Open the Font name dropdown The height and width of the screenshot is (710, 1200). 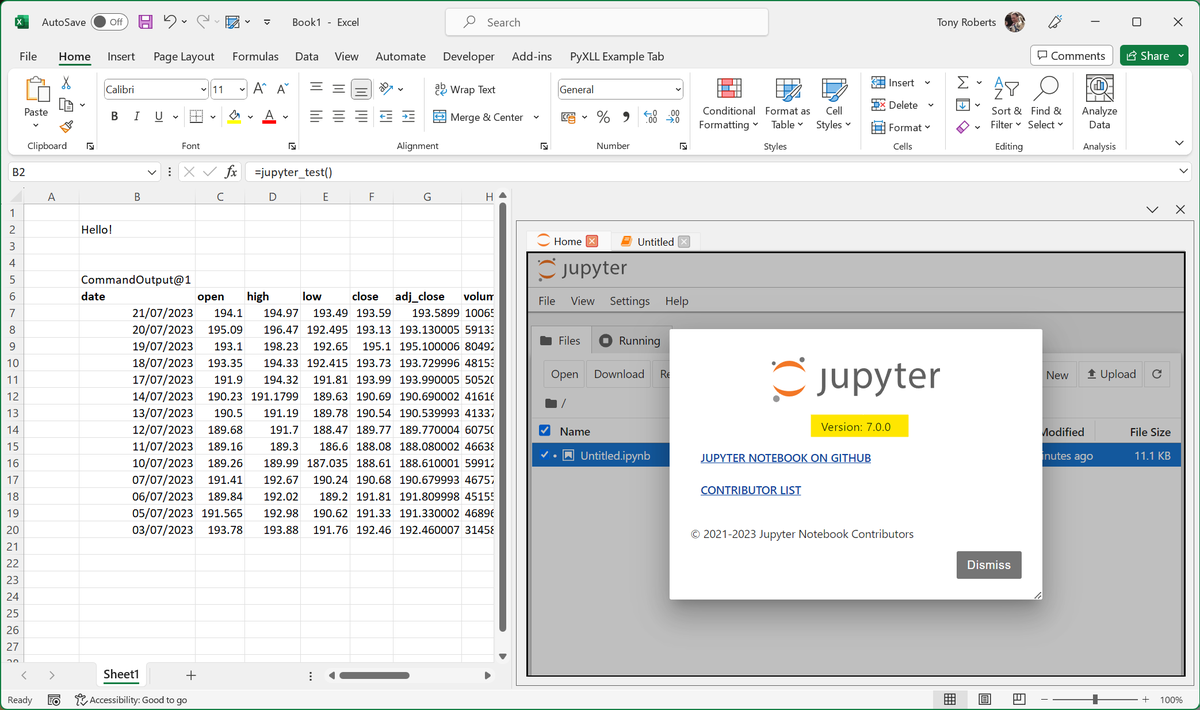(x=203, y=89)
